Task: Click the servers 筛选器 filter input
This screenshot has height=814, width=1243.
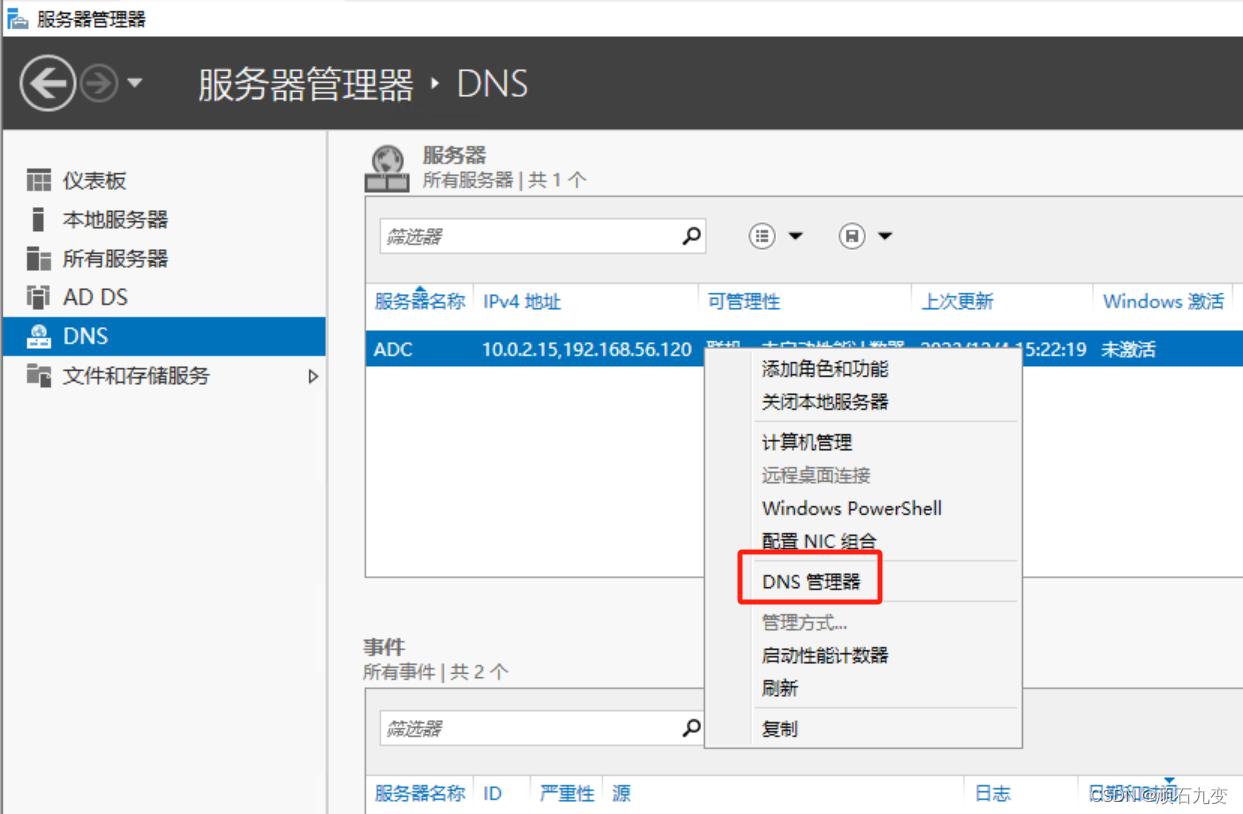Action: coord(528,236)
